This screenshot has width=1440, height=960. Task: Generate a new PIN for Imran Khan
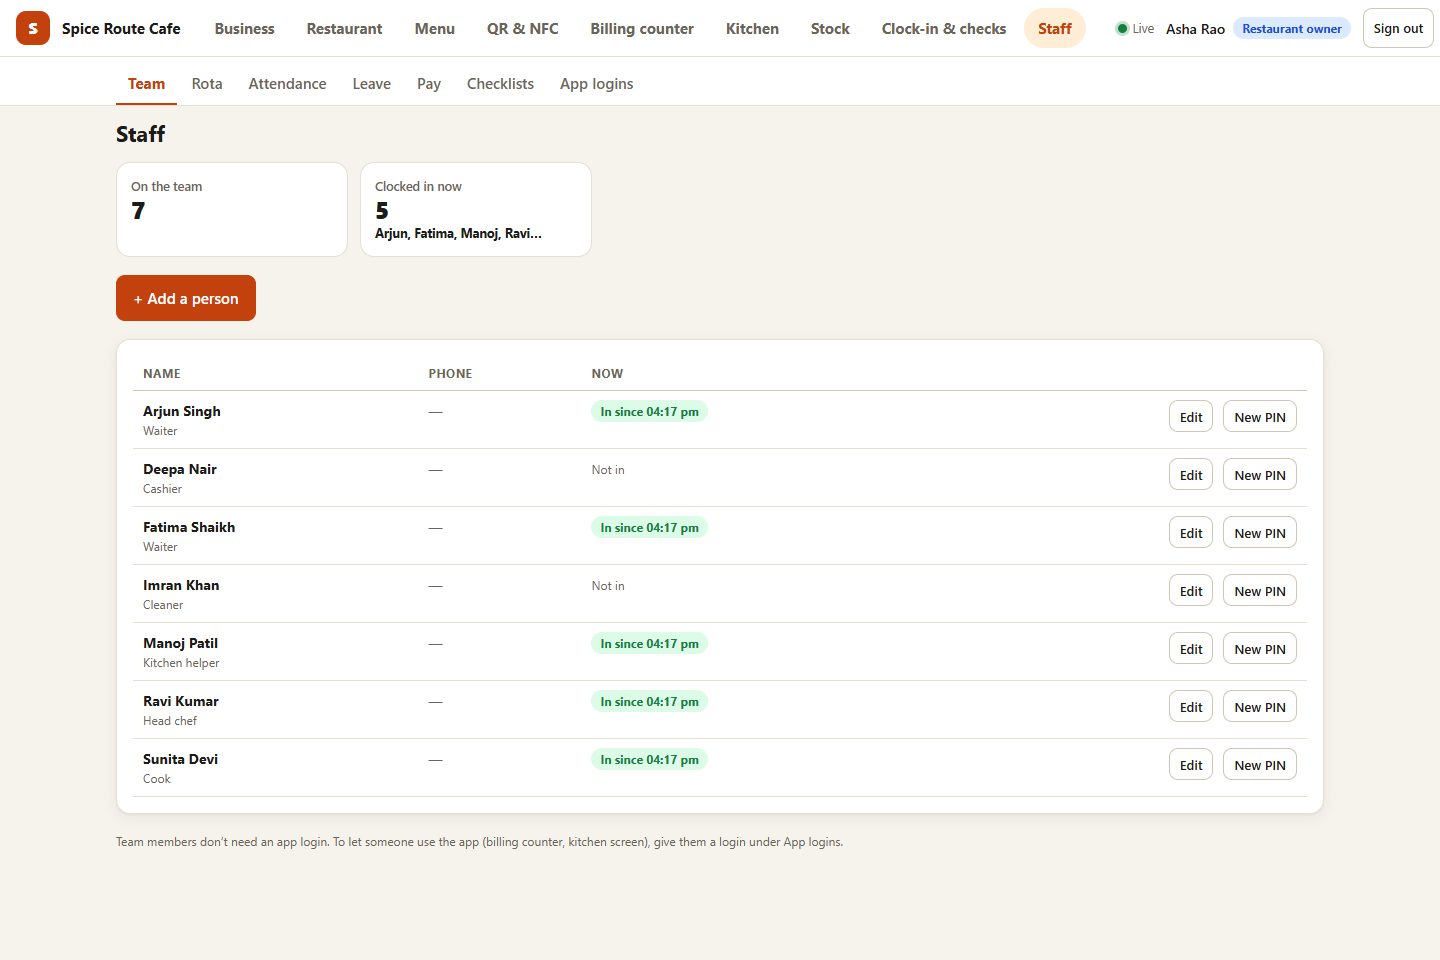tap(1260, 591)
